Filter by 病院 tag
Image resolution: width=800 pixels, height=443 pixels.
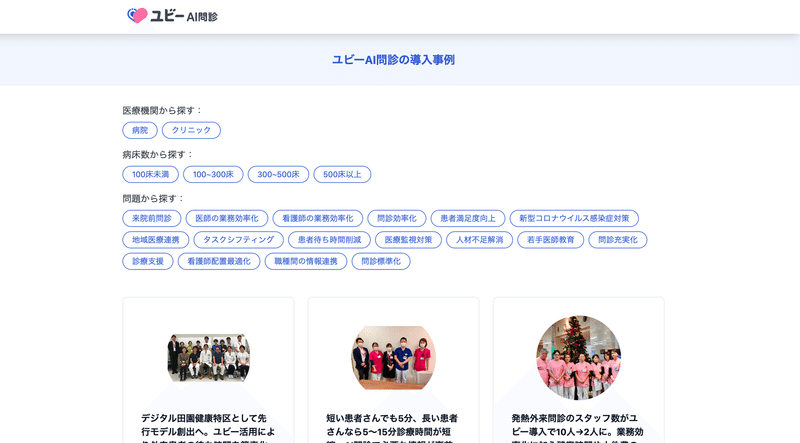pyautogui.click(x=140, y=130)
